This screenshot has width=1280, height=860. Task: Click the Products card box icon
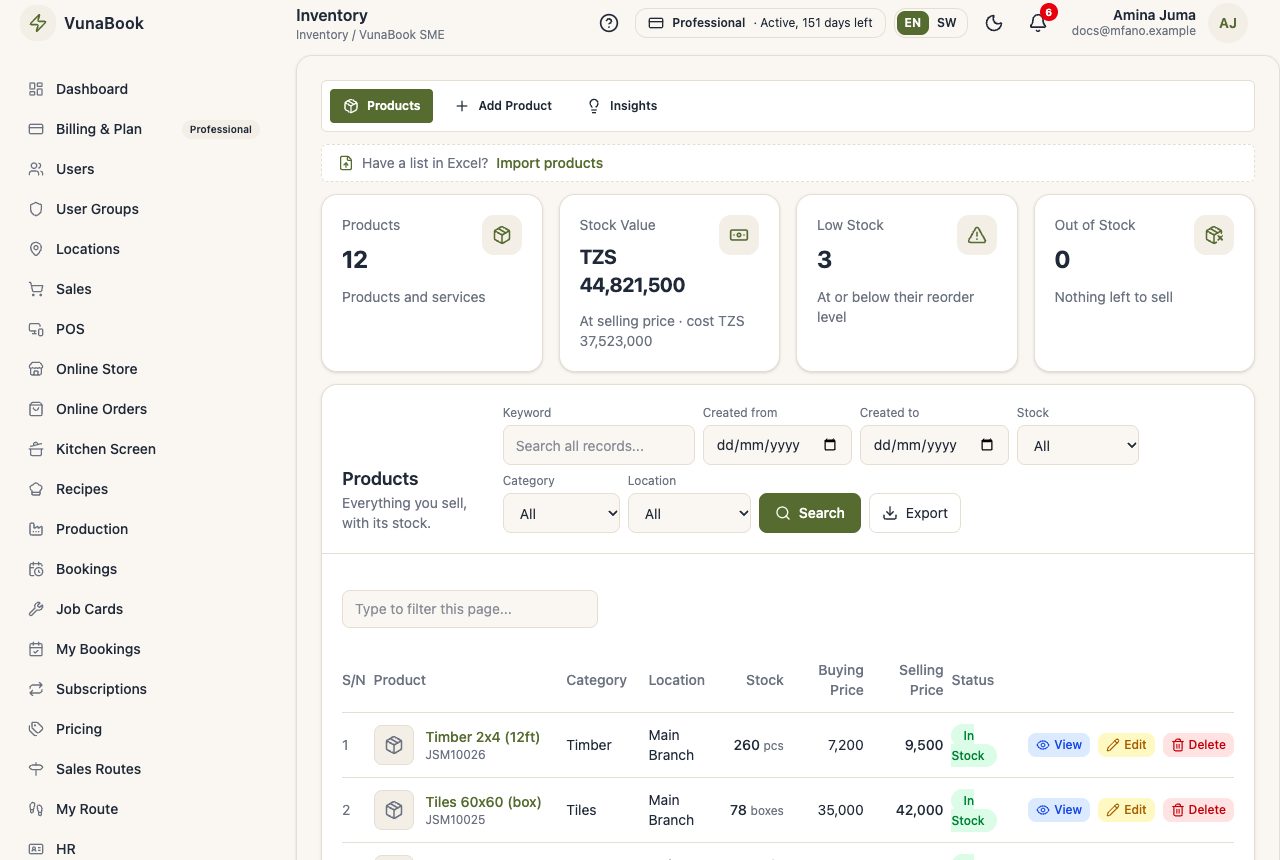click(502, 235)
